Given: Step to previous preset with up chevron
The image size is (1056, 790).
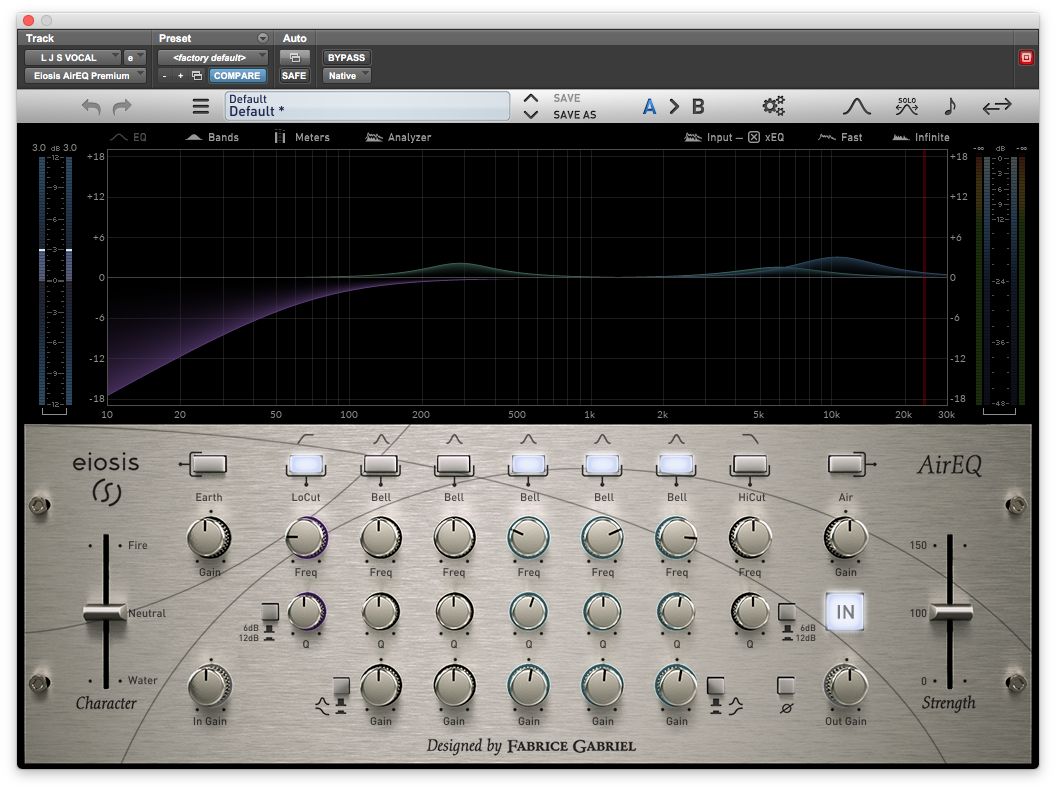Looking at the screenshot, I should click(x=531, y=98).
